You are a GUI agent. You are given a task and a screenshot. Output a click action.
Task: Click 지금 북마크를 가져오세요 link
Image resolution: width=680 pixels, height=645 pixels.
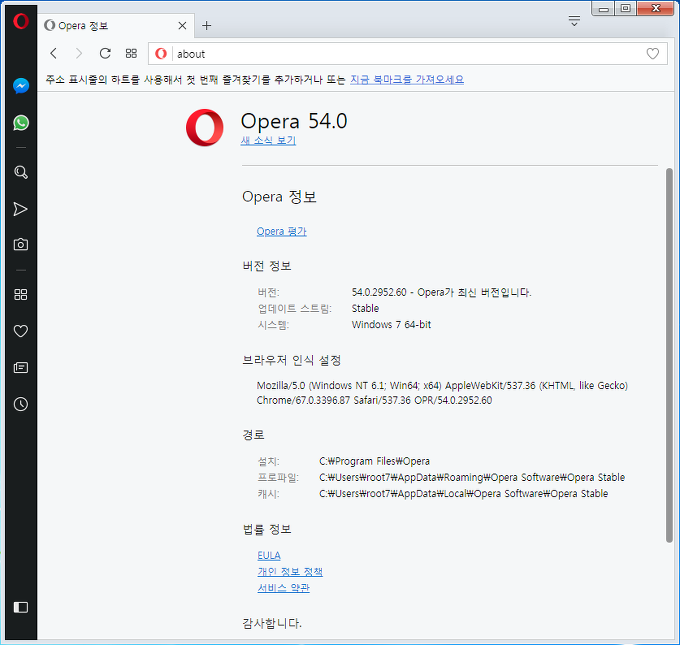pos(407,79)
